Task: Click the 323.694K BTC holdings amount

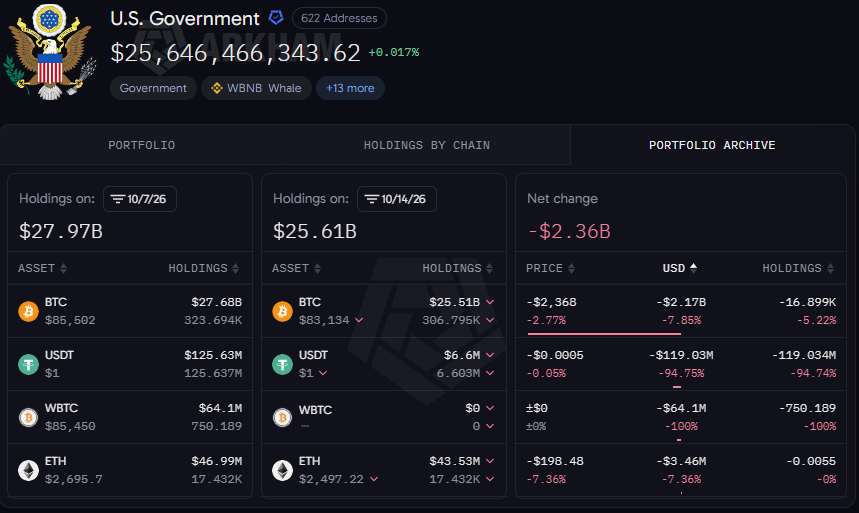Action: point(213,320)
